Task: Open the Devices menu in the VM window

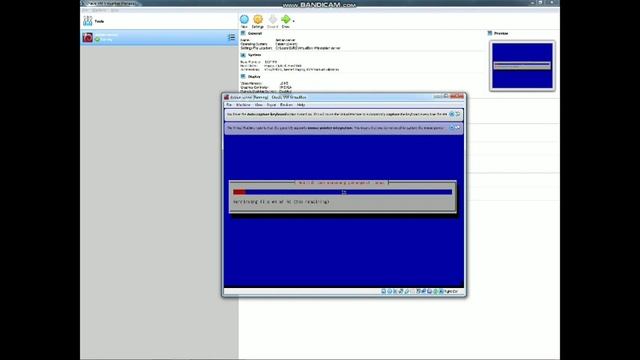Action: pyautogui.click(x=286, y=105)
